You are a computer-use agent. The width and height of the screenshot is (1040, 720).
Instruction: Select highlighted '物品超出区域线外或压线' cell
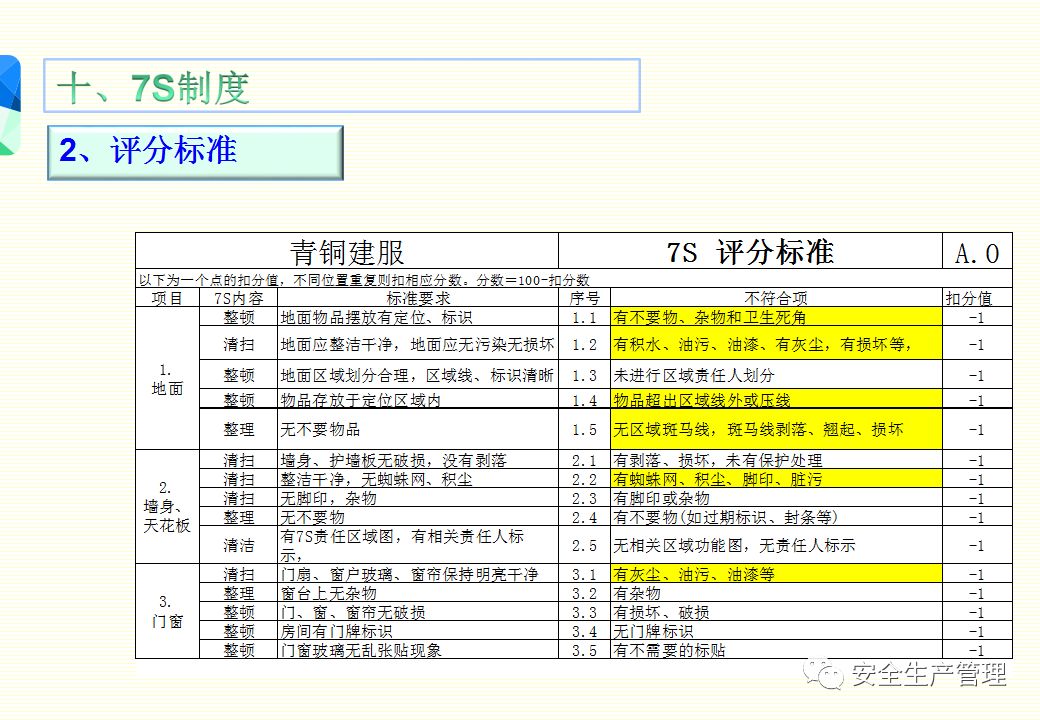click(x=776, y=399)
